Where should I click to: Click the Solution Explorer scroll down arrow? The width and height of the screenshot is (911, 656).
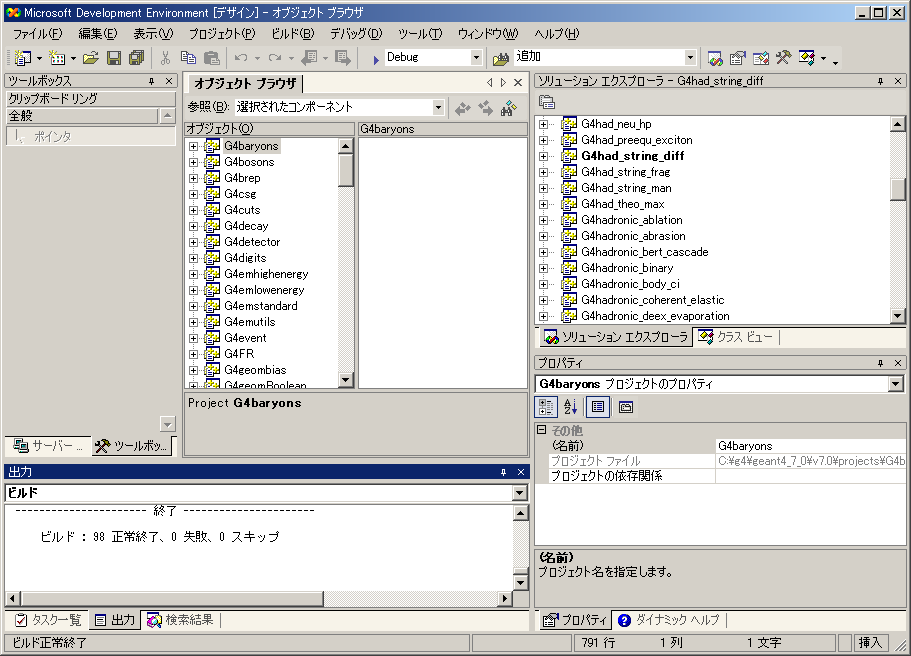(897, 316)
